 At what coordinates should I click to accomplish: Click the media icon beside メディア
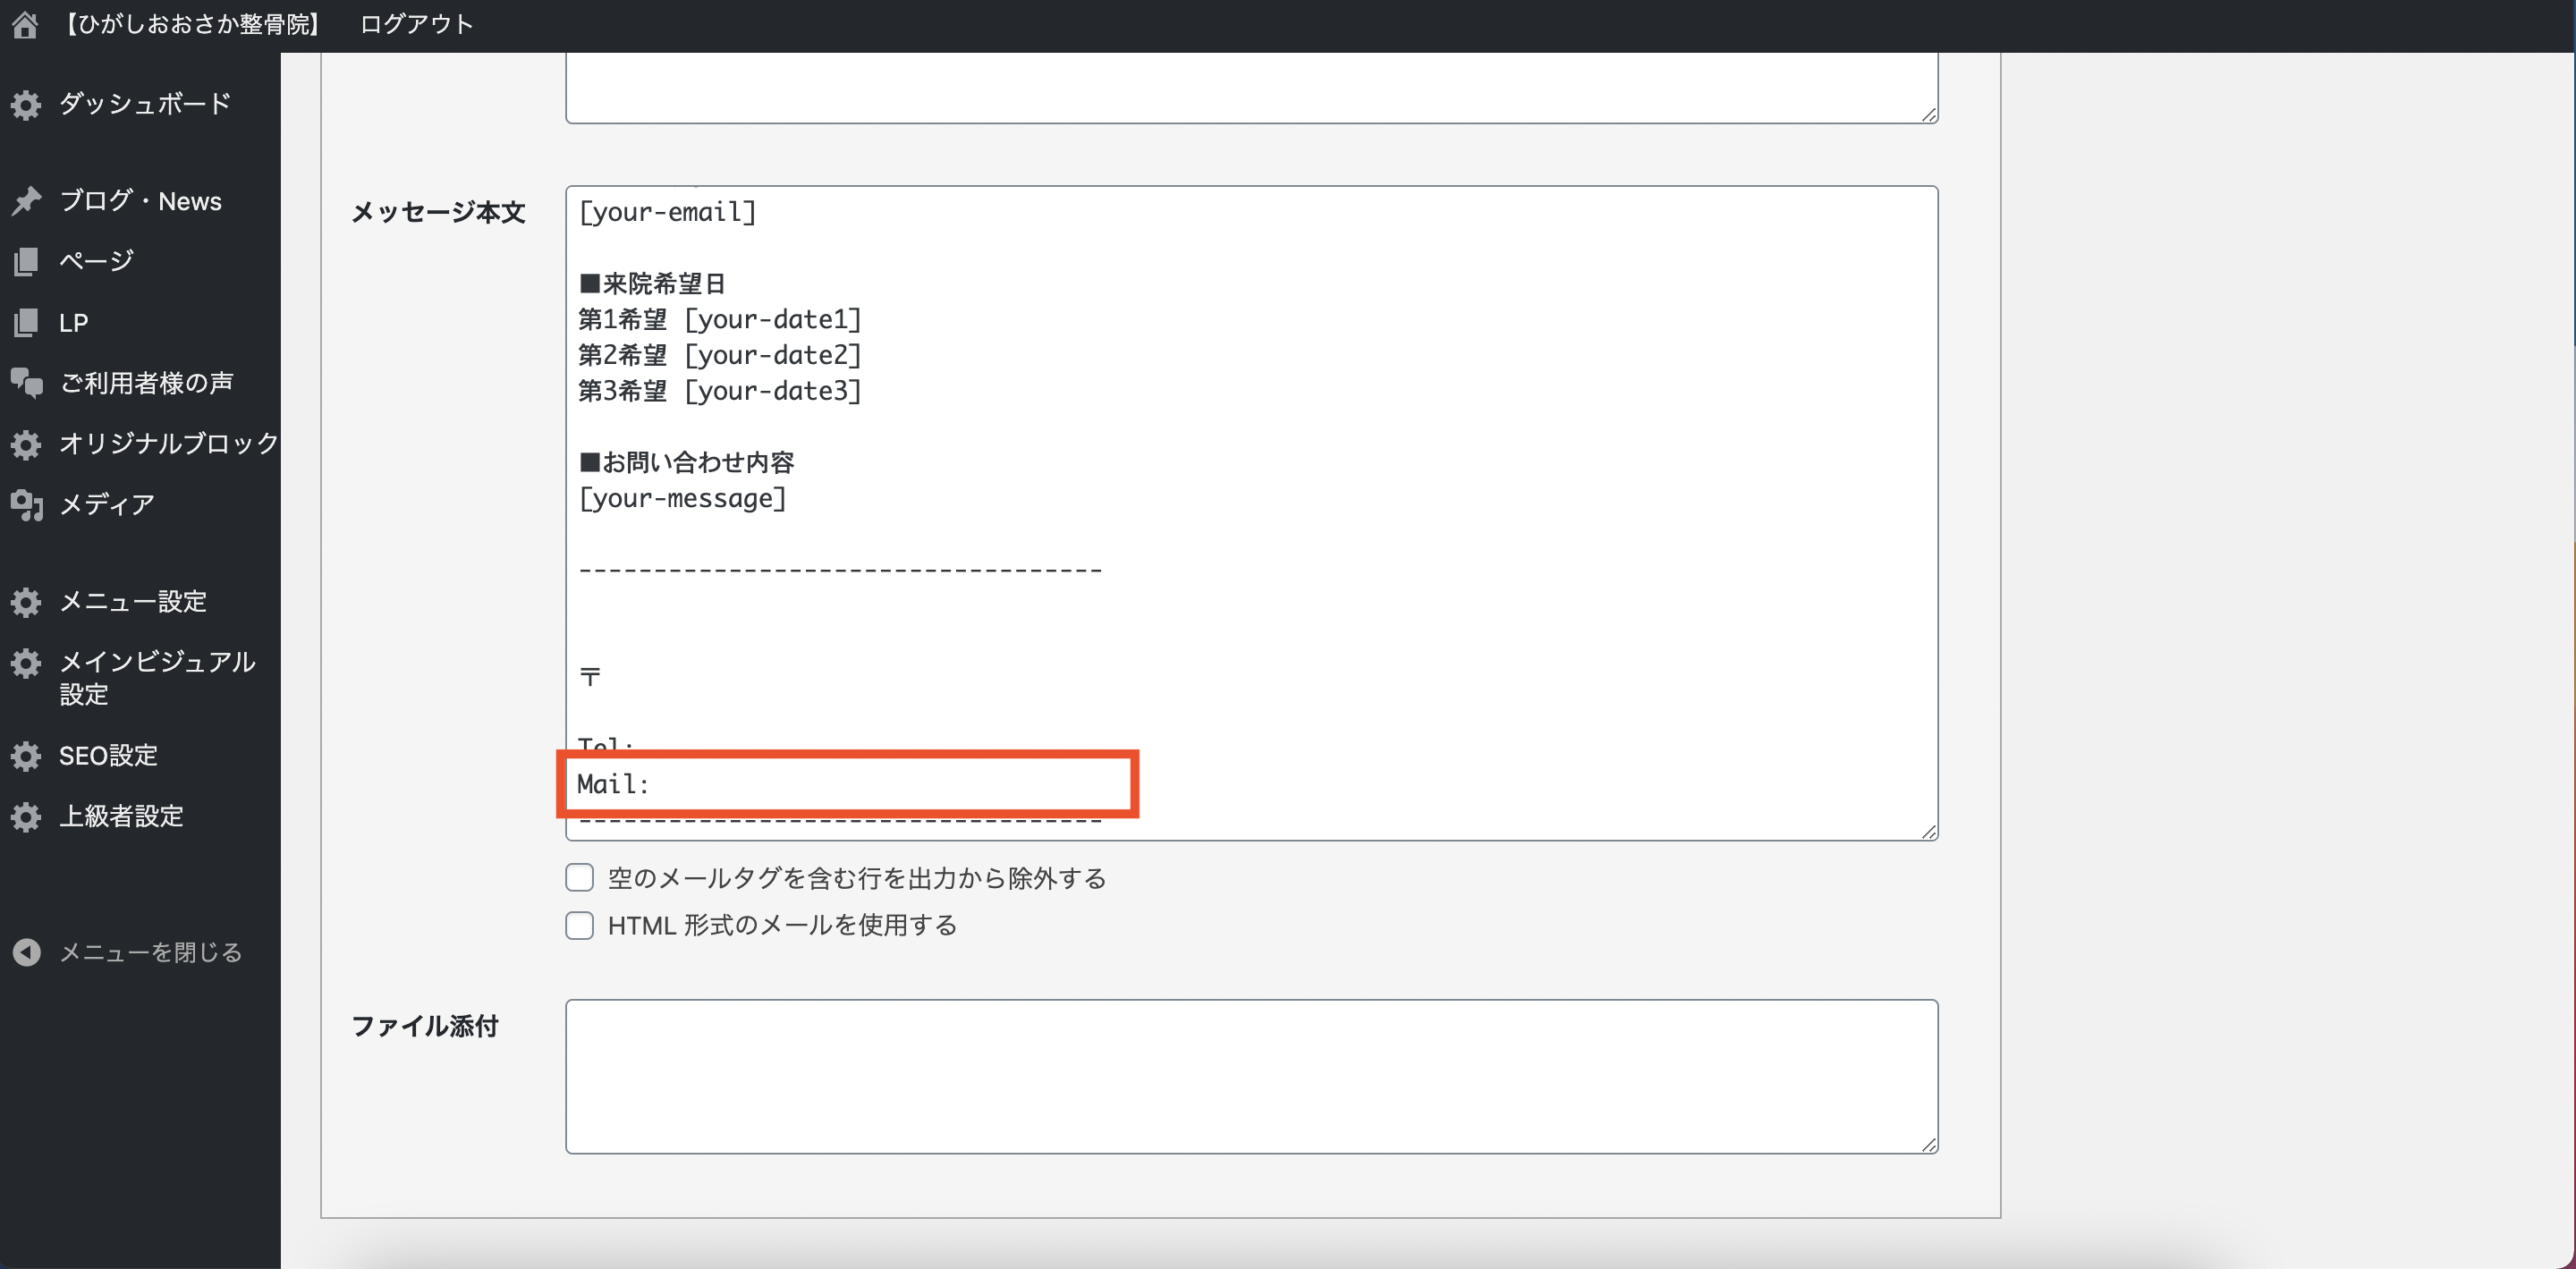(x=26, y=505)
